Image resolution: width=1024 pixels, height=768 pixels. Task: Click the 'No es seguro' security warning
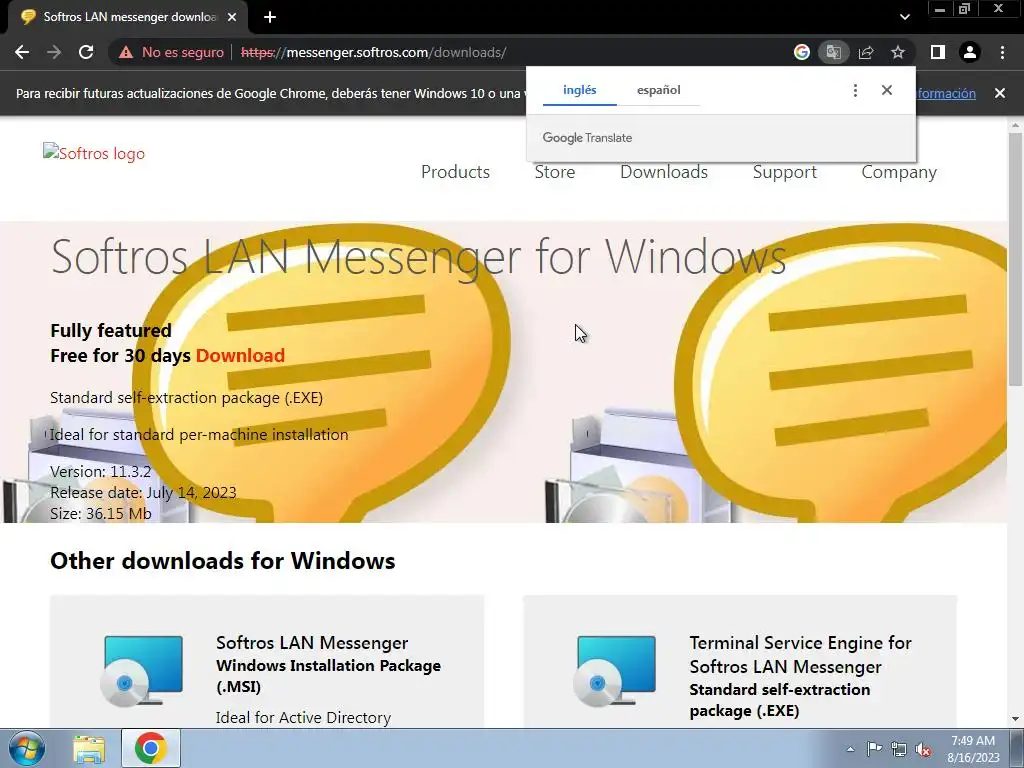click(171, 52)
